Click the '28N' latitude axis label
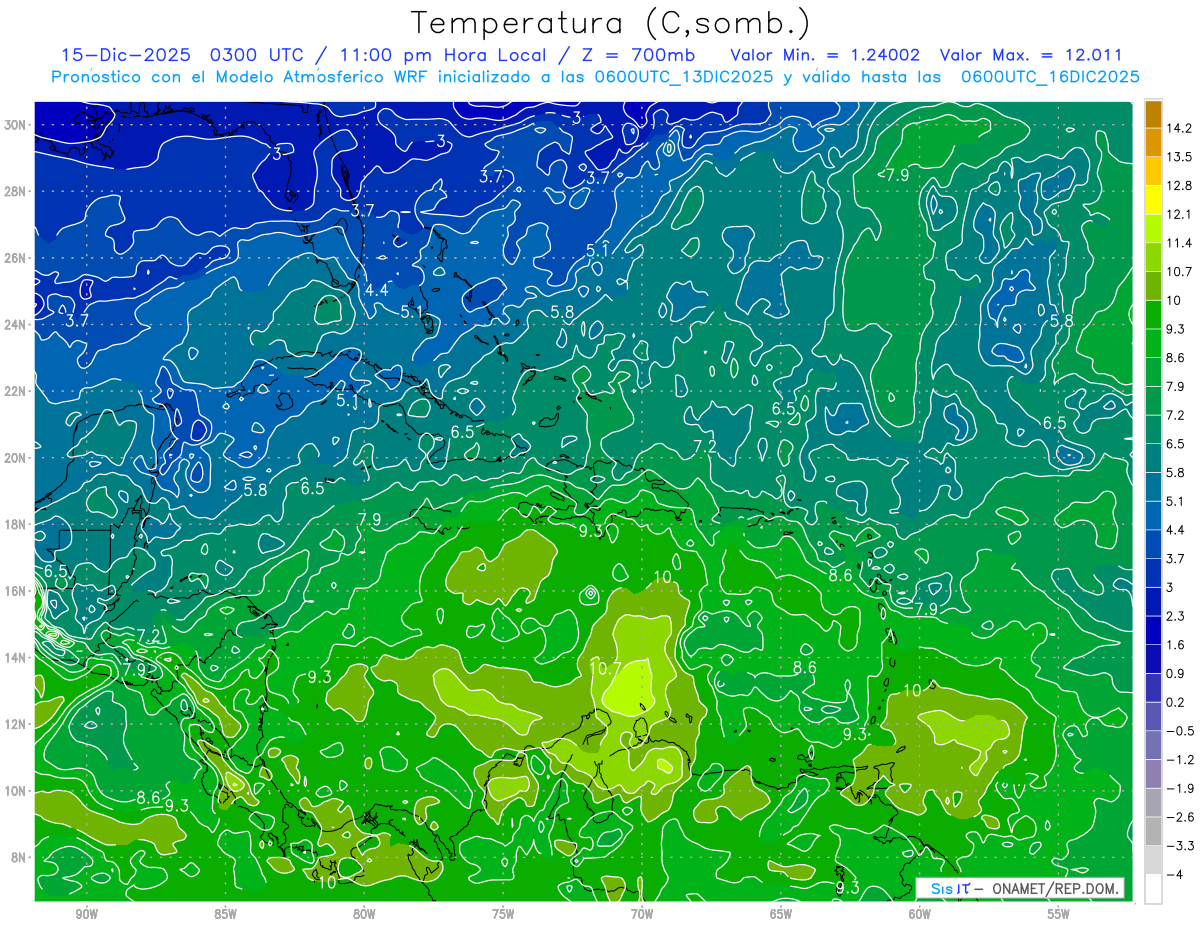The image size is (1200, 927). tap(17, 191)
